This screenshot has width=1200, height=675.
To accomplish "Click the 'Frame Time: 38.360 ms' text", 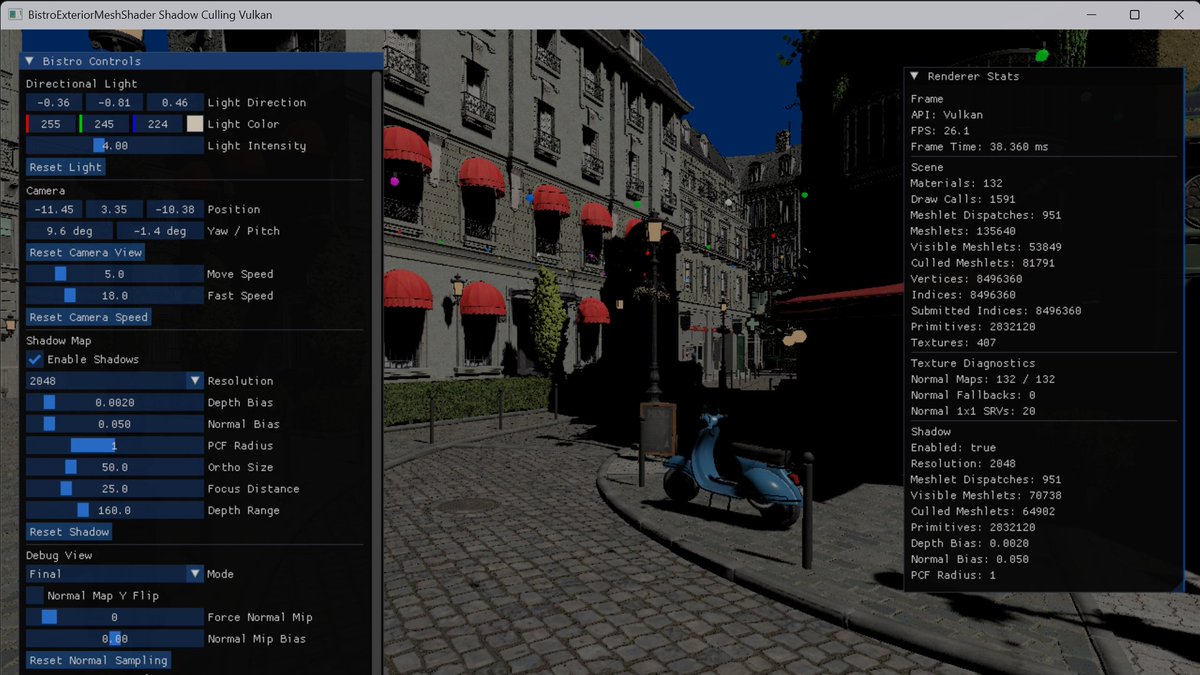I will click(x=979, y=147).
